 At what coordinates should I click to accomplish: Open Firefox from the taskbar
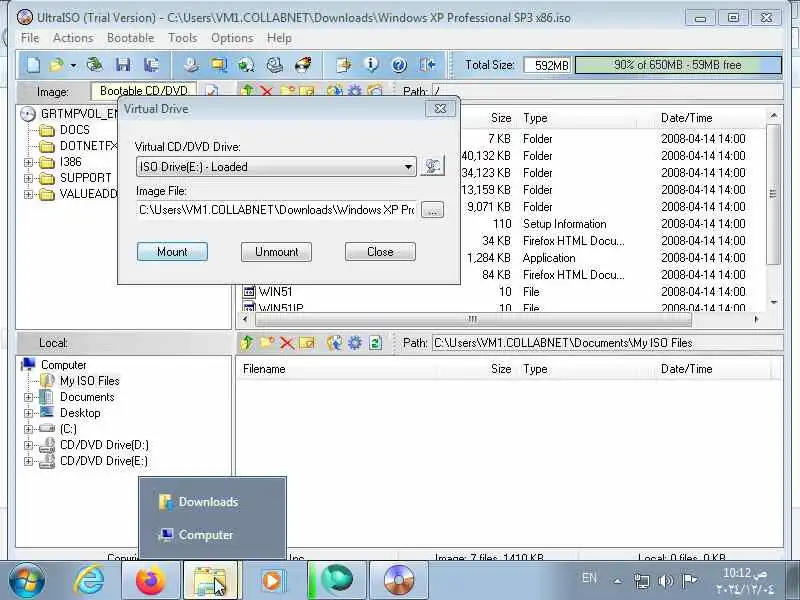pyautogui.click(x=151, y=580)
